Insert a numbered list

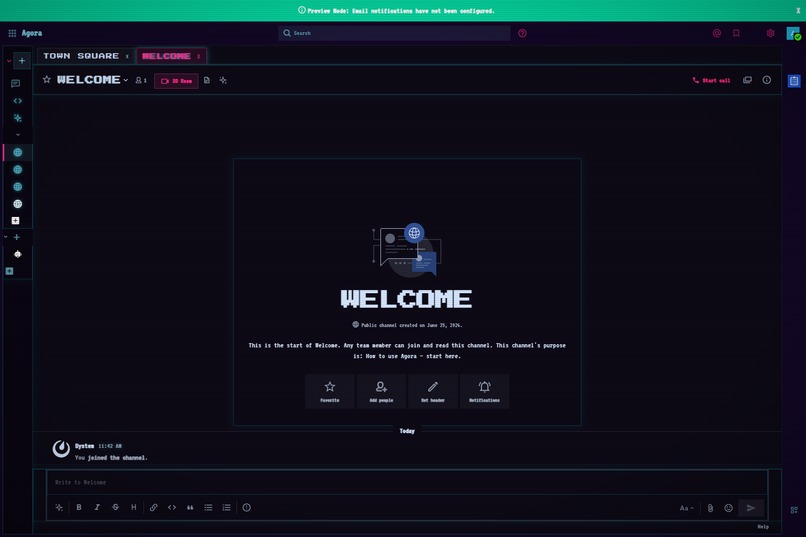coord(226,508)
